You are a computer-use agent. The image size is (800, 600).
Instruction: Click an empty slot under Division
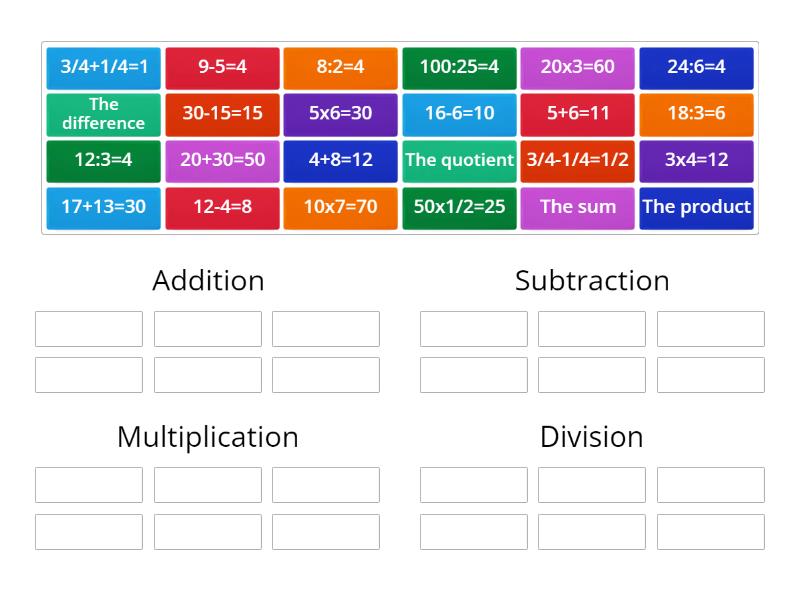pyautogui.click(x=473, y=484)
